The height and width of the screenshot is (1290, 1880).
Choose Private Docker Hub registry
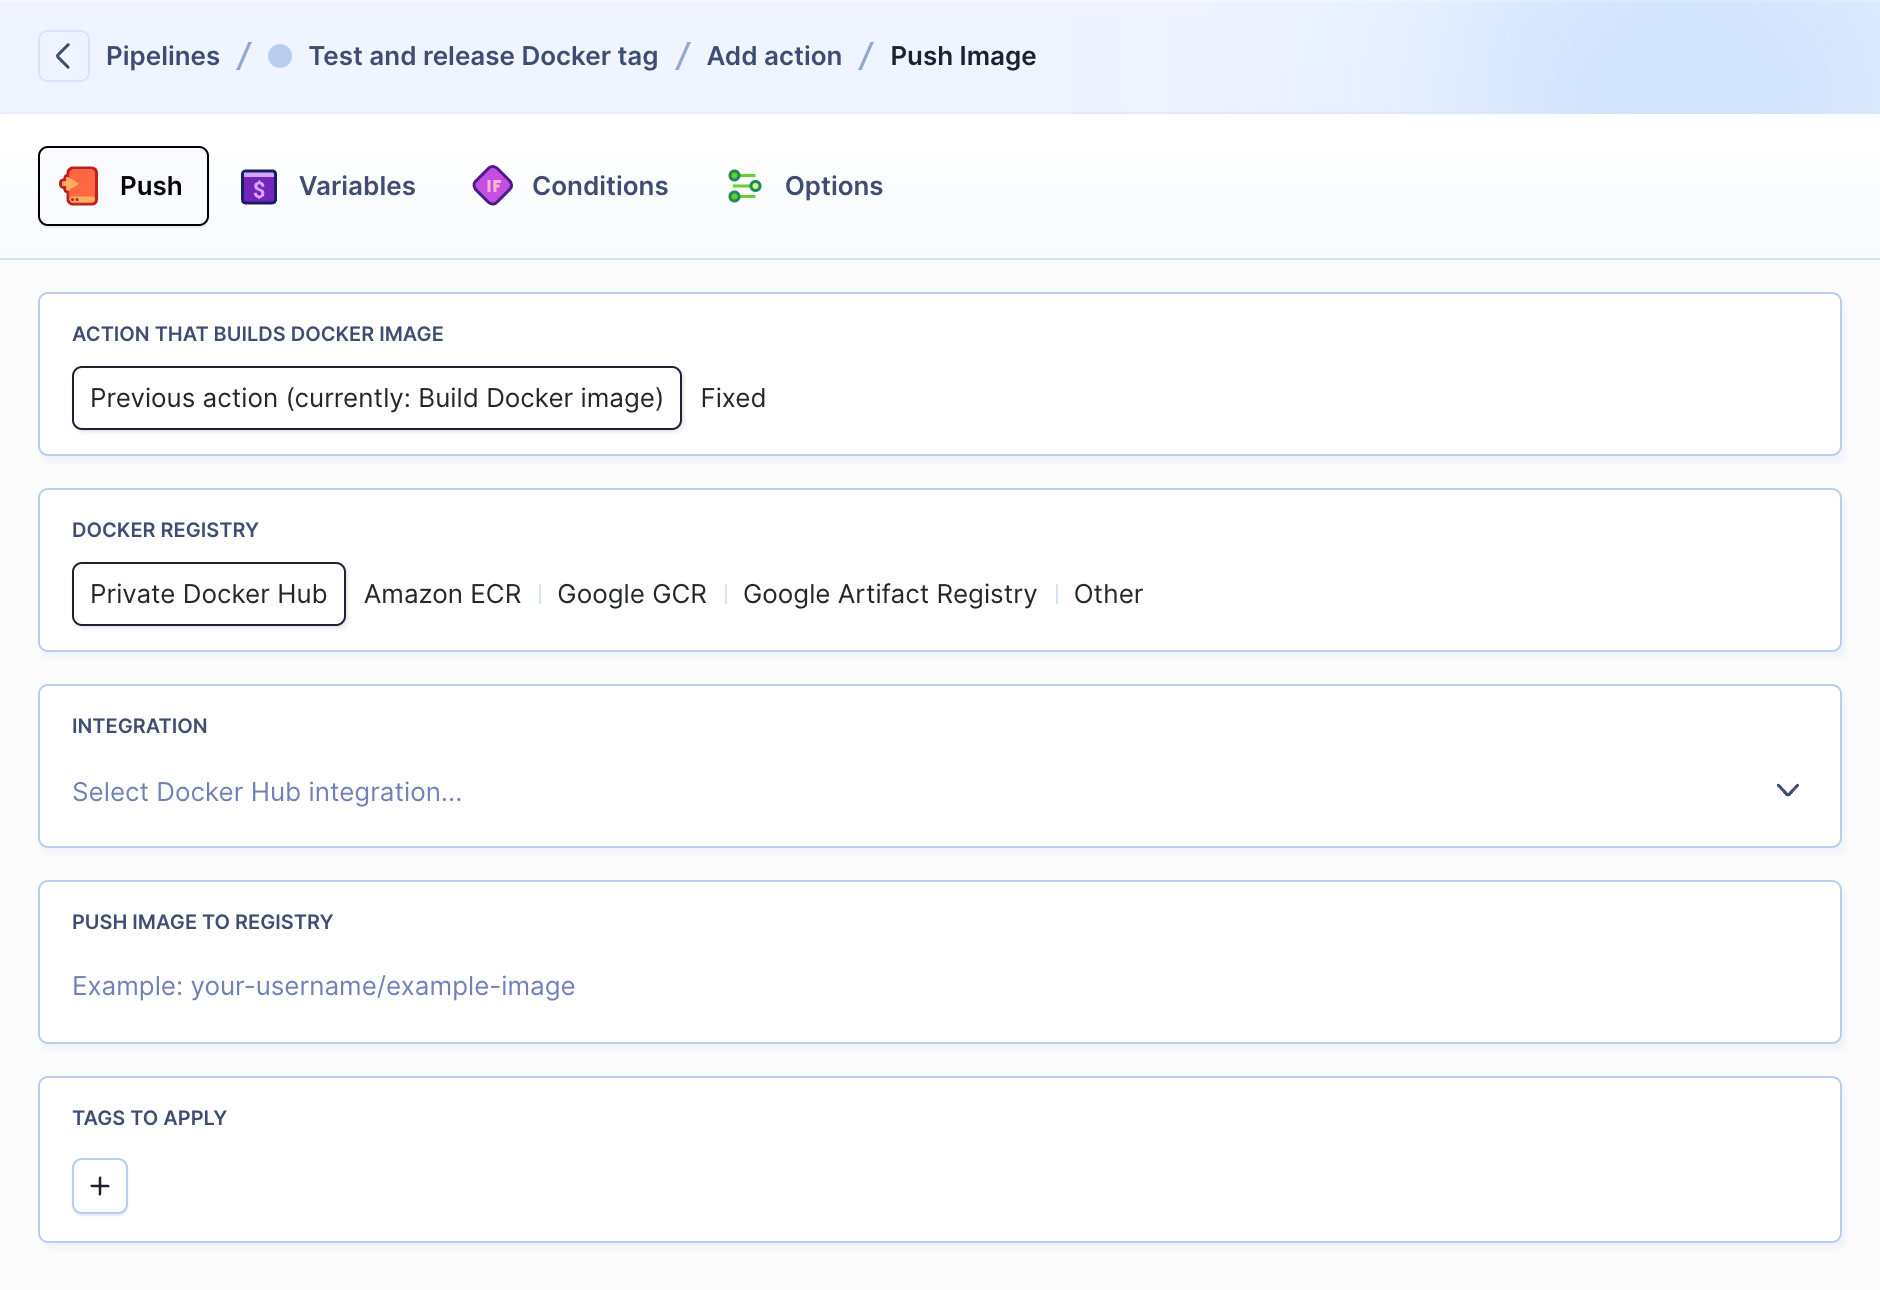[209, 594]
